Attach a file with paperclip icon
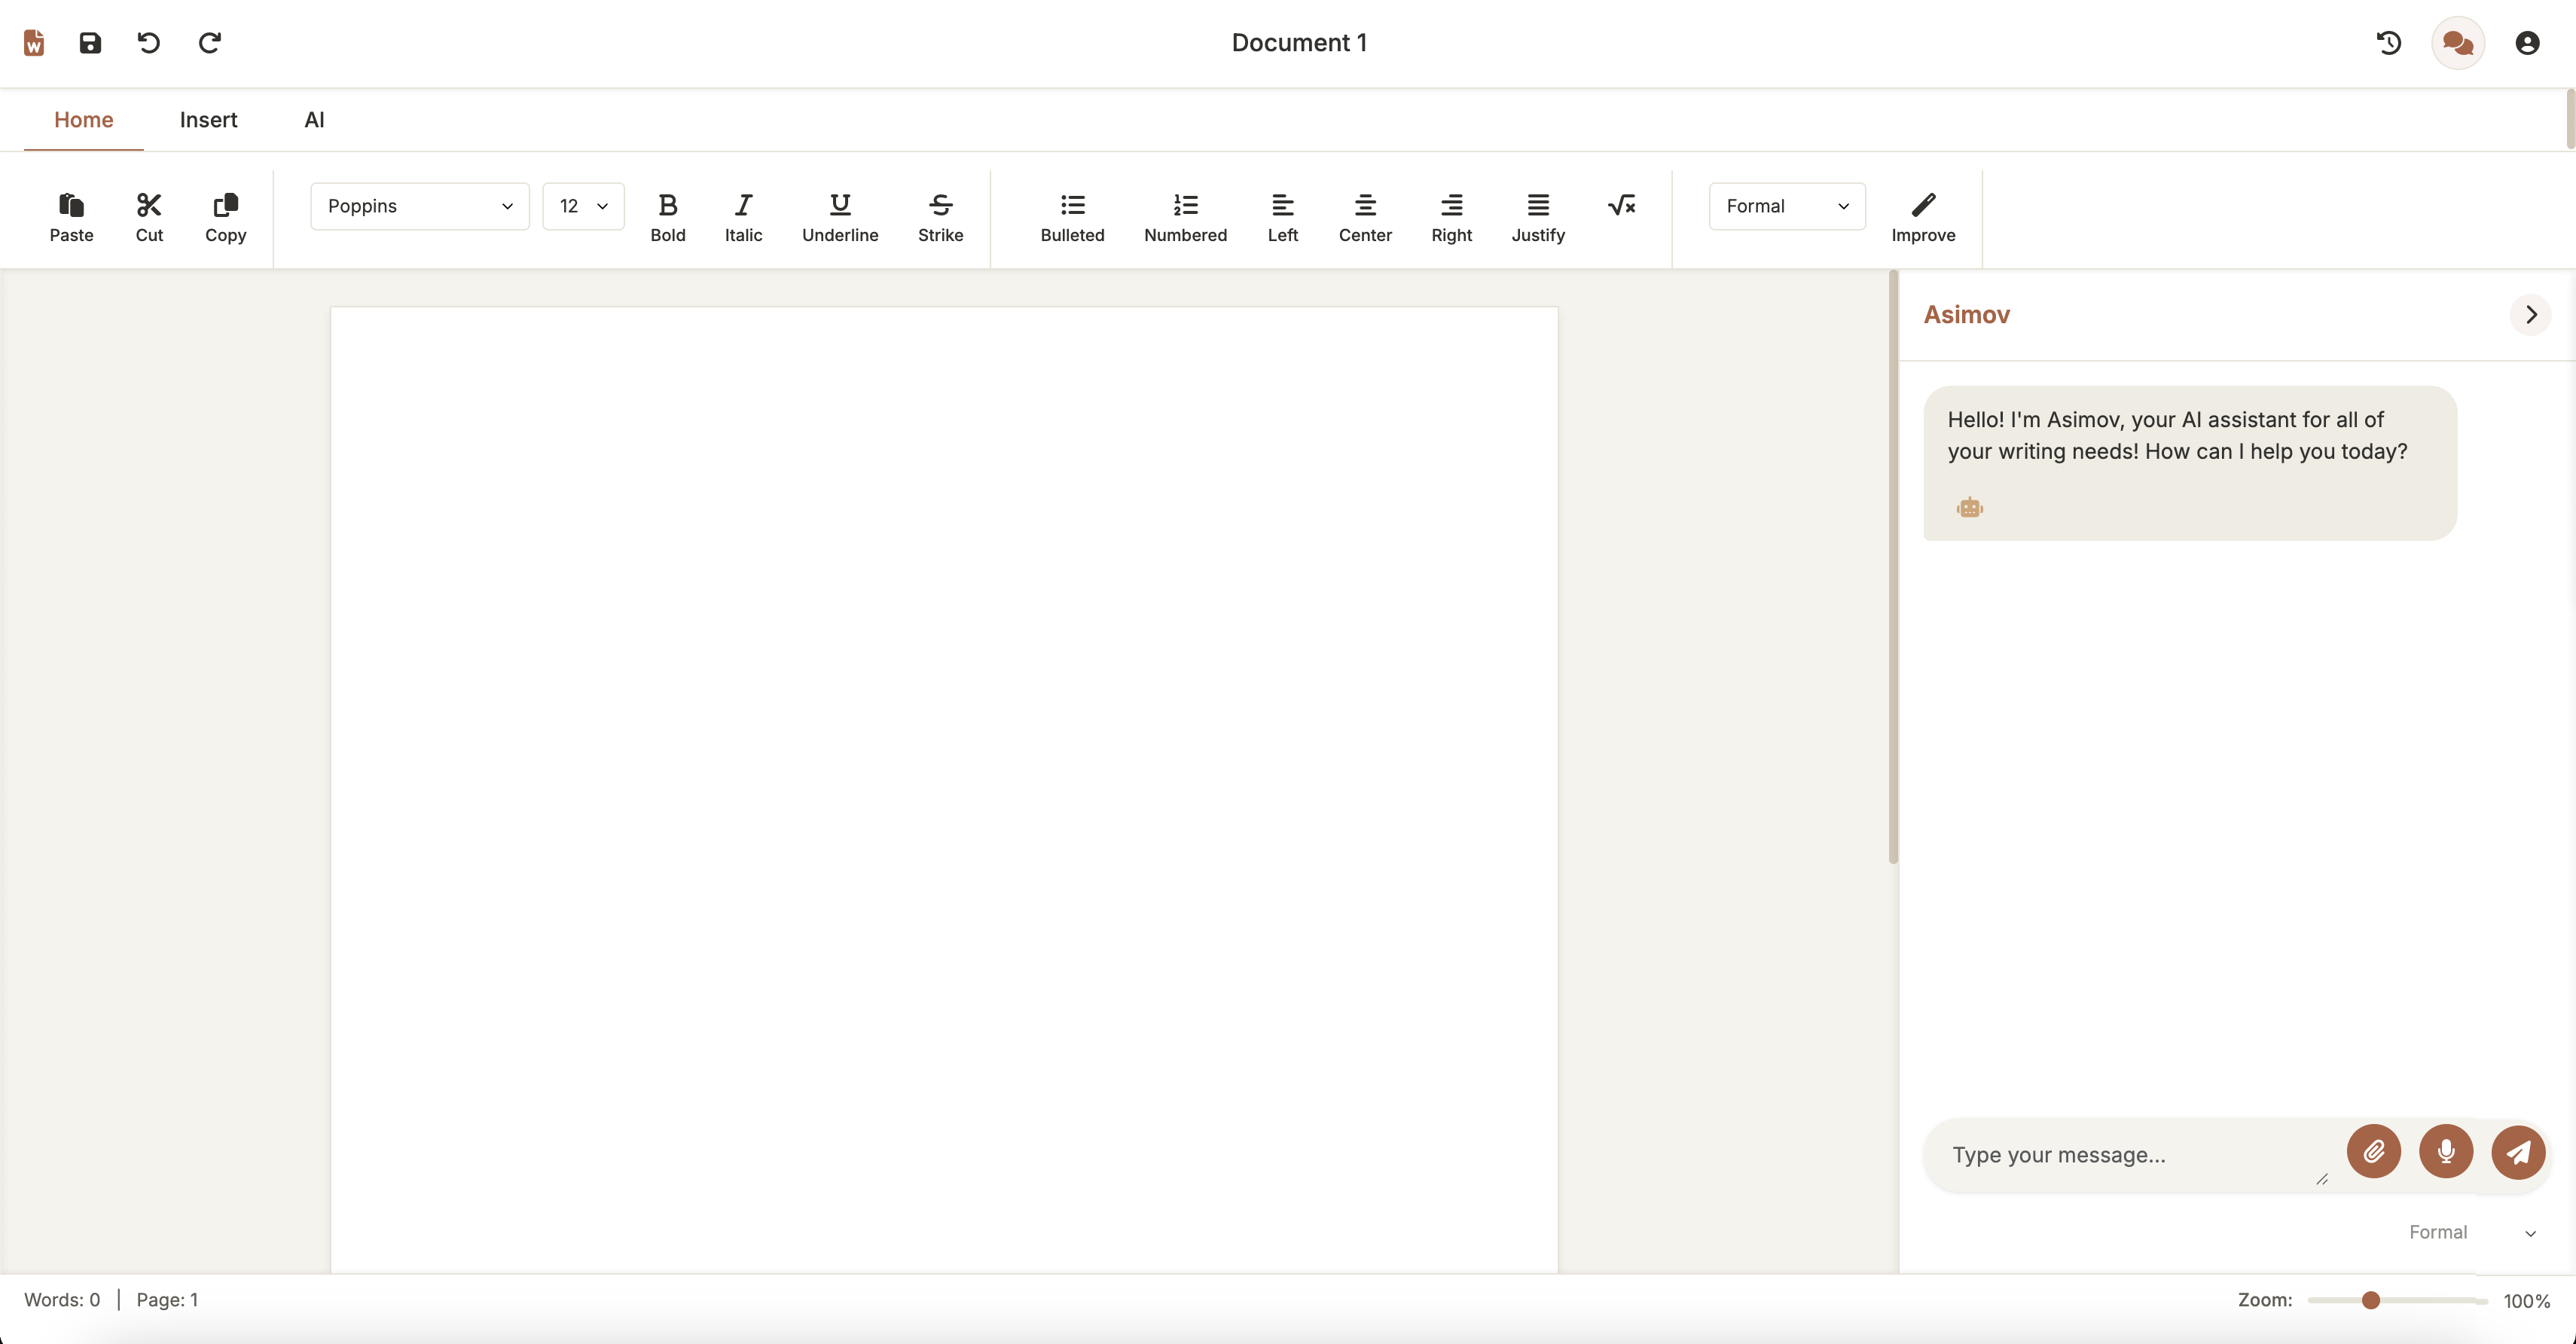Image resolution: width=2576 pixels, height=1344 pixels. click(2374, 1152)
